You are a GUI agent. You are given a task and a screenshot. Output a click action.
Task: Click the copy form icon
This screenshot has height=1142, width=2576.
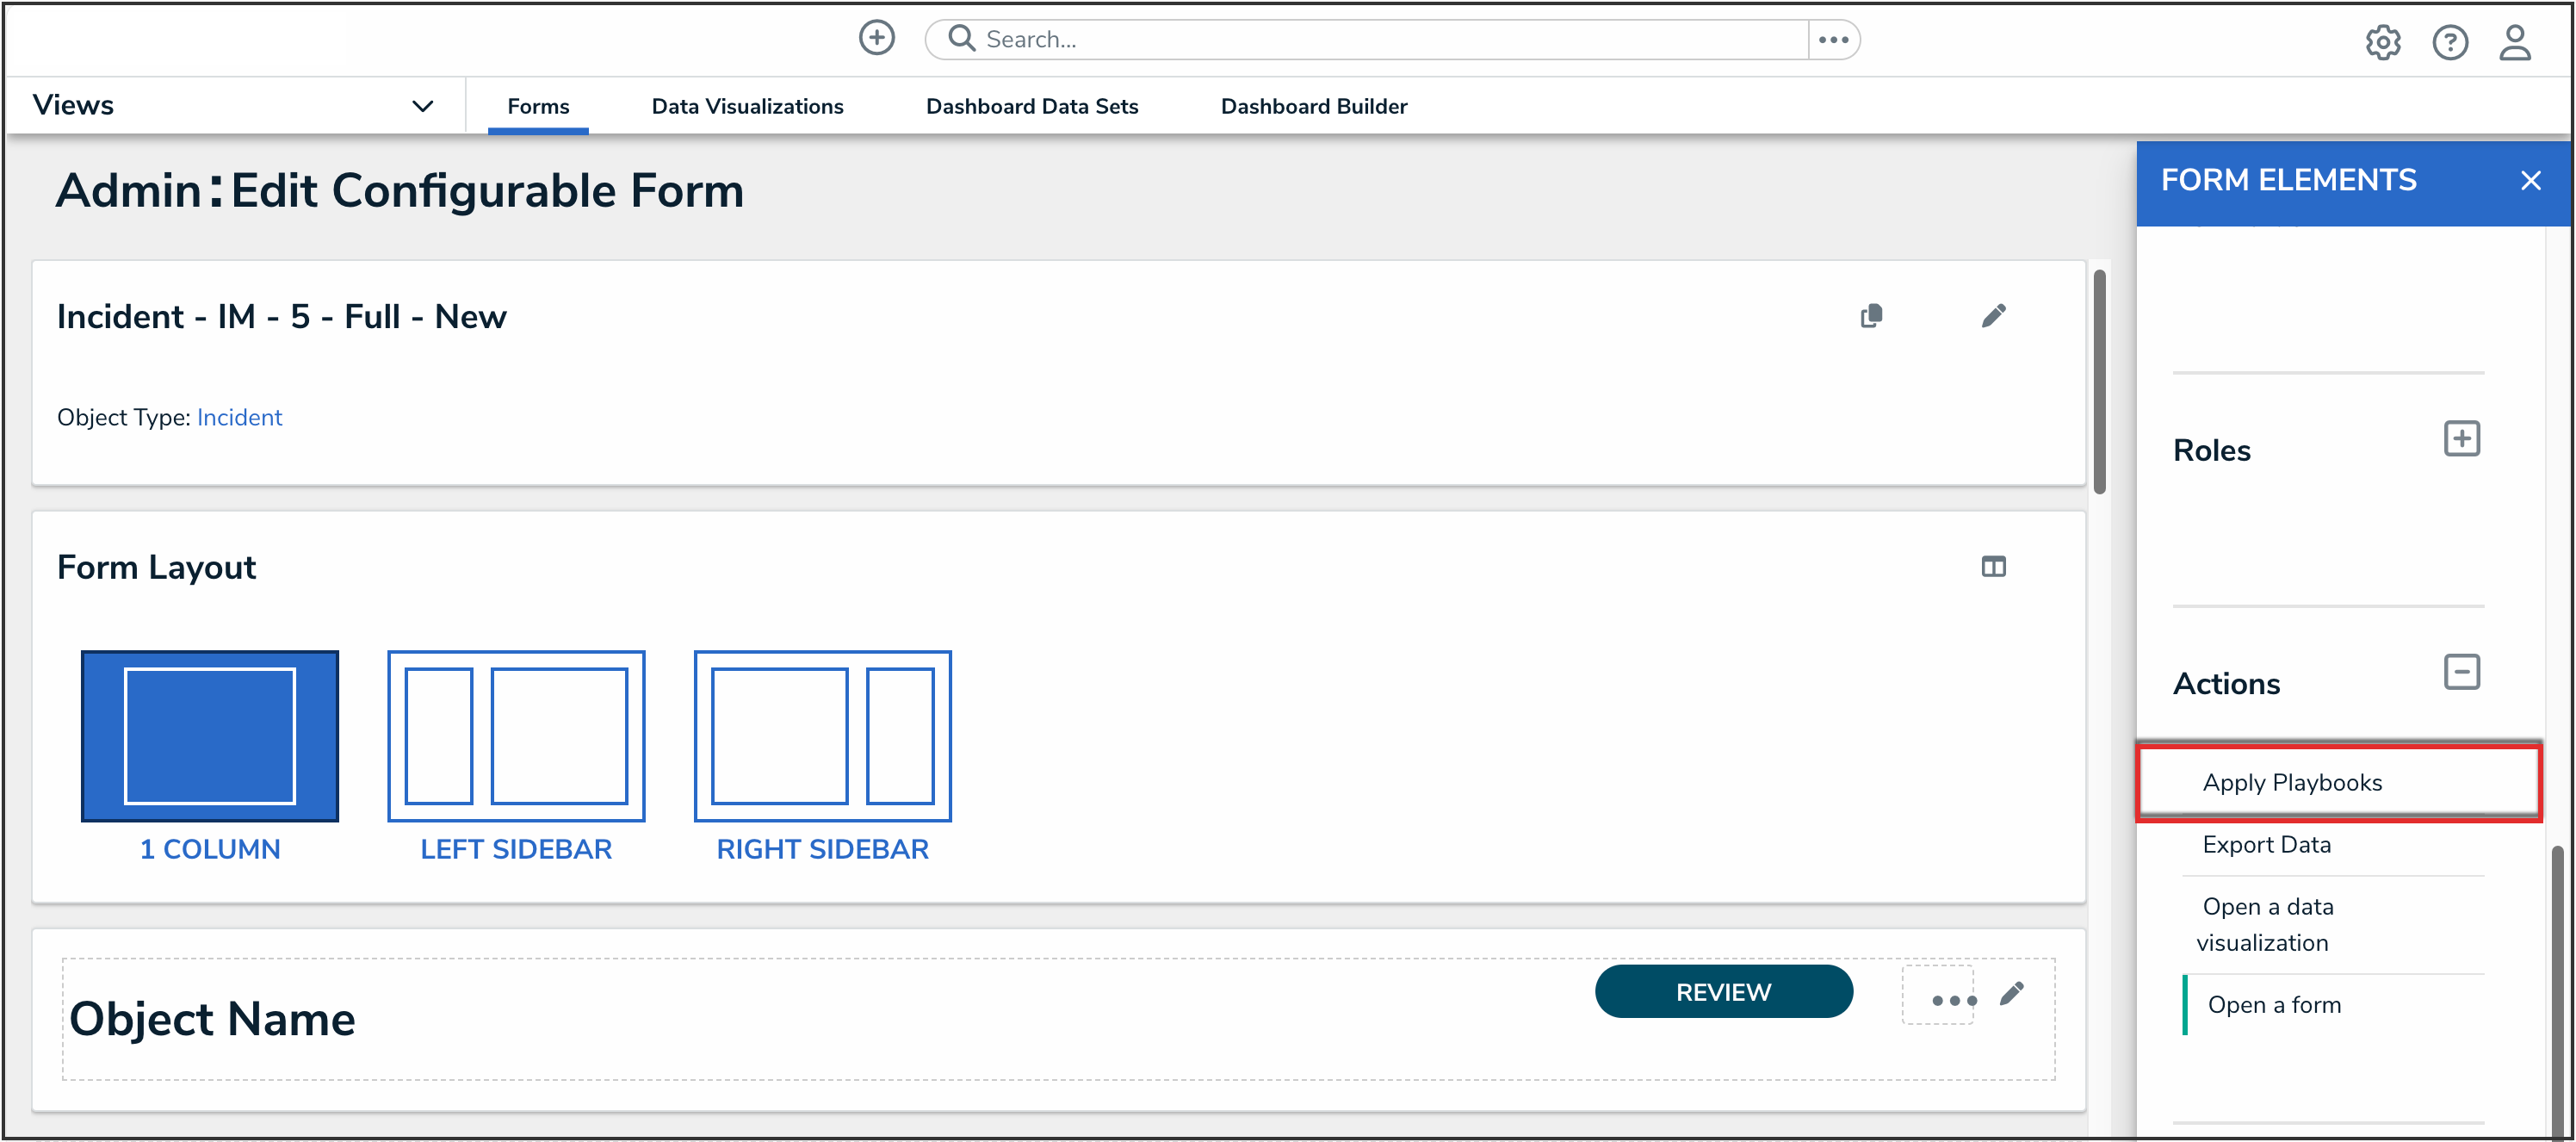(x=1871, y=316)
